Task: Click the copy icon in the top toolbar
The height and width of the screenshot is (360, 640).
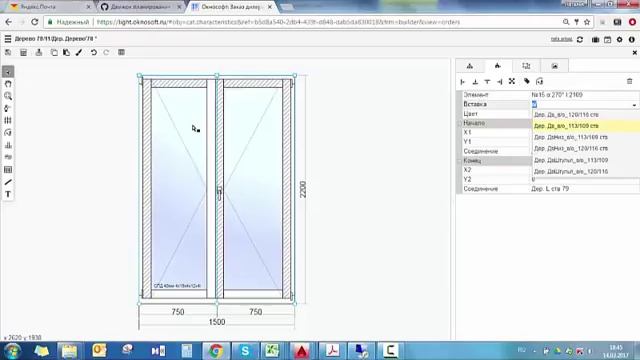Action: point(54,53)
